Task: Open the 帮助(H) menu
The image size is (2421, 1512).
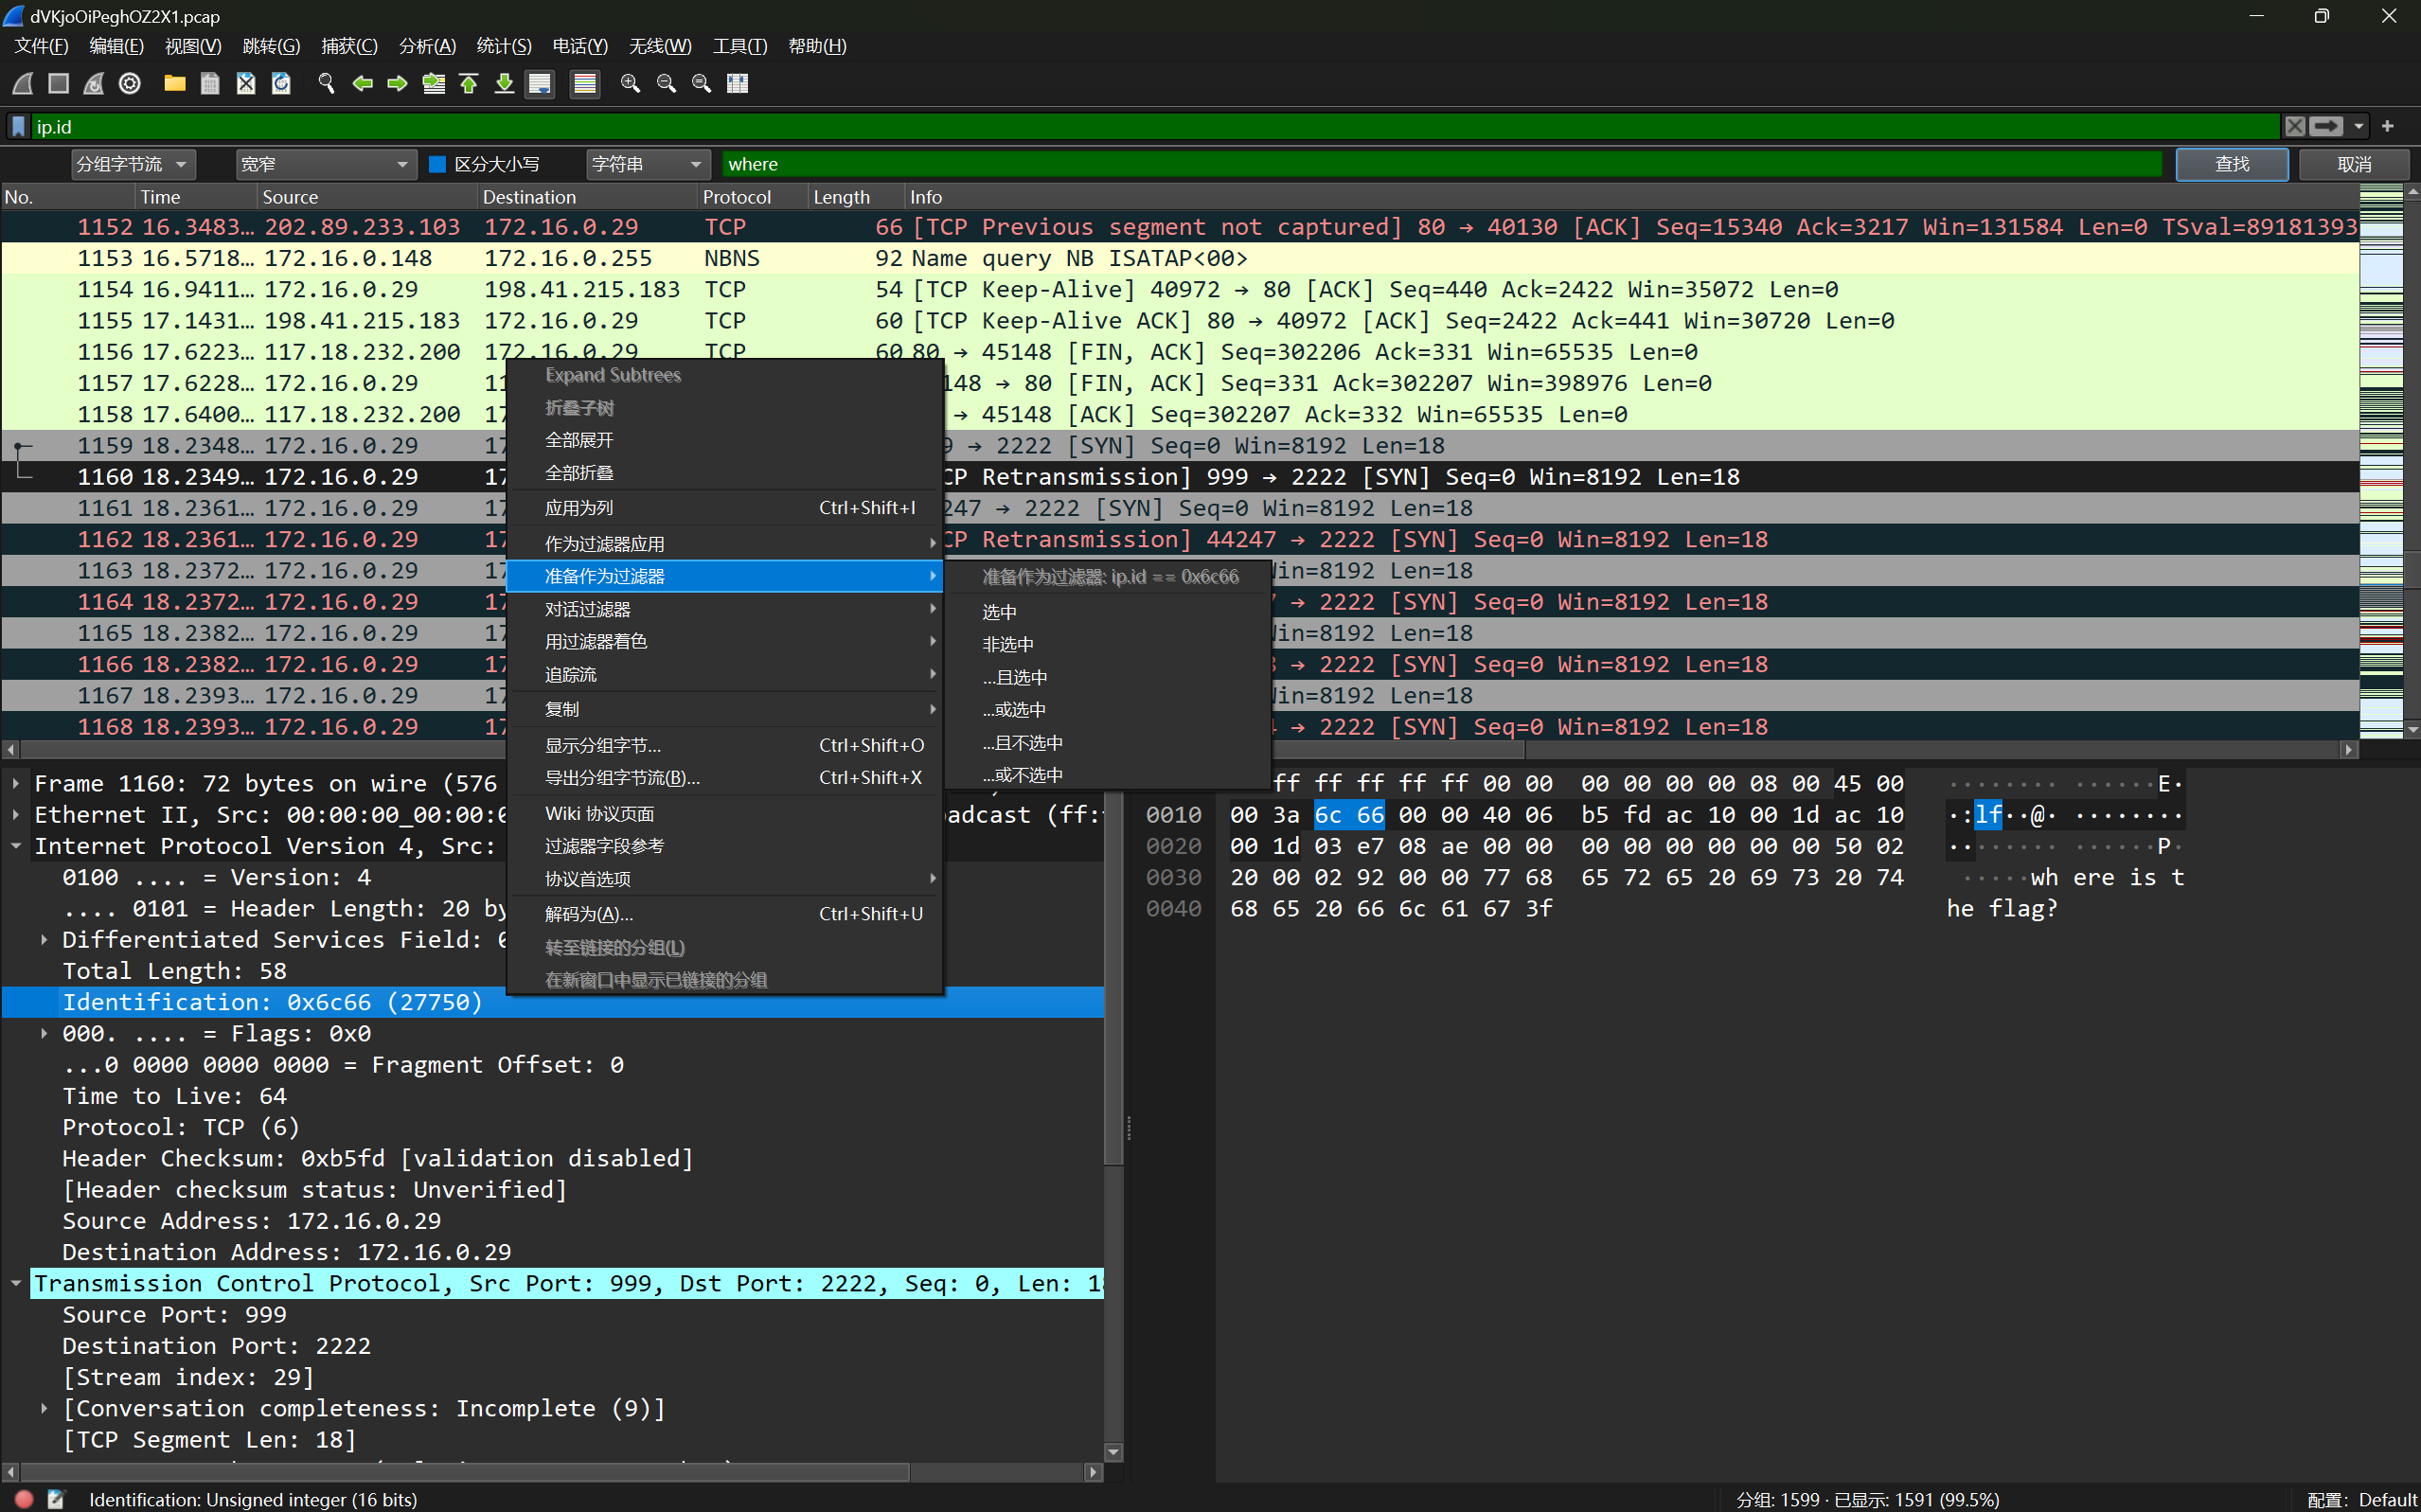Action: tap(817, 46)
